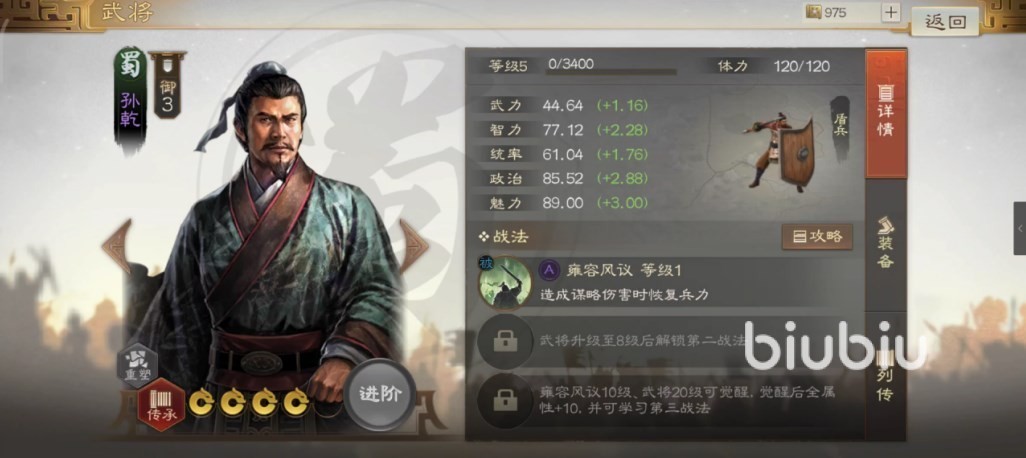Tap the 雍容风议 skill icon
Viewport: 1026px width, 458px height.
pos(504,283)
